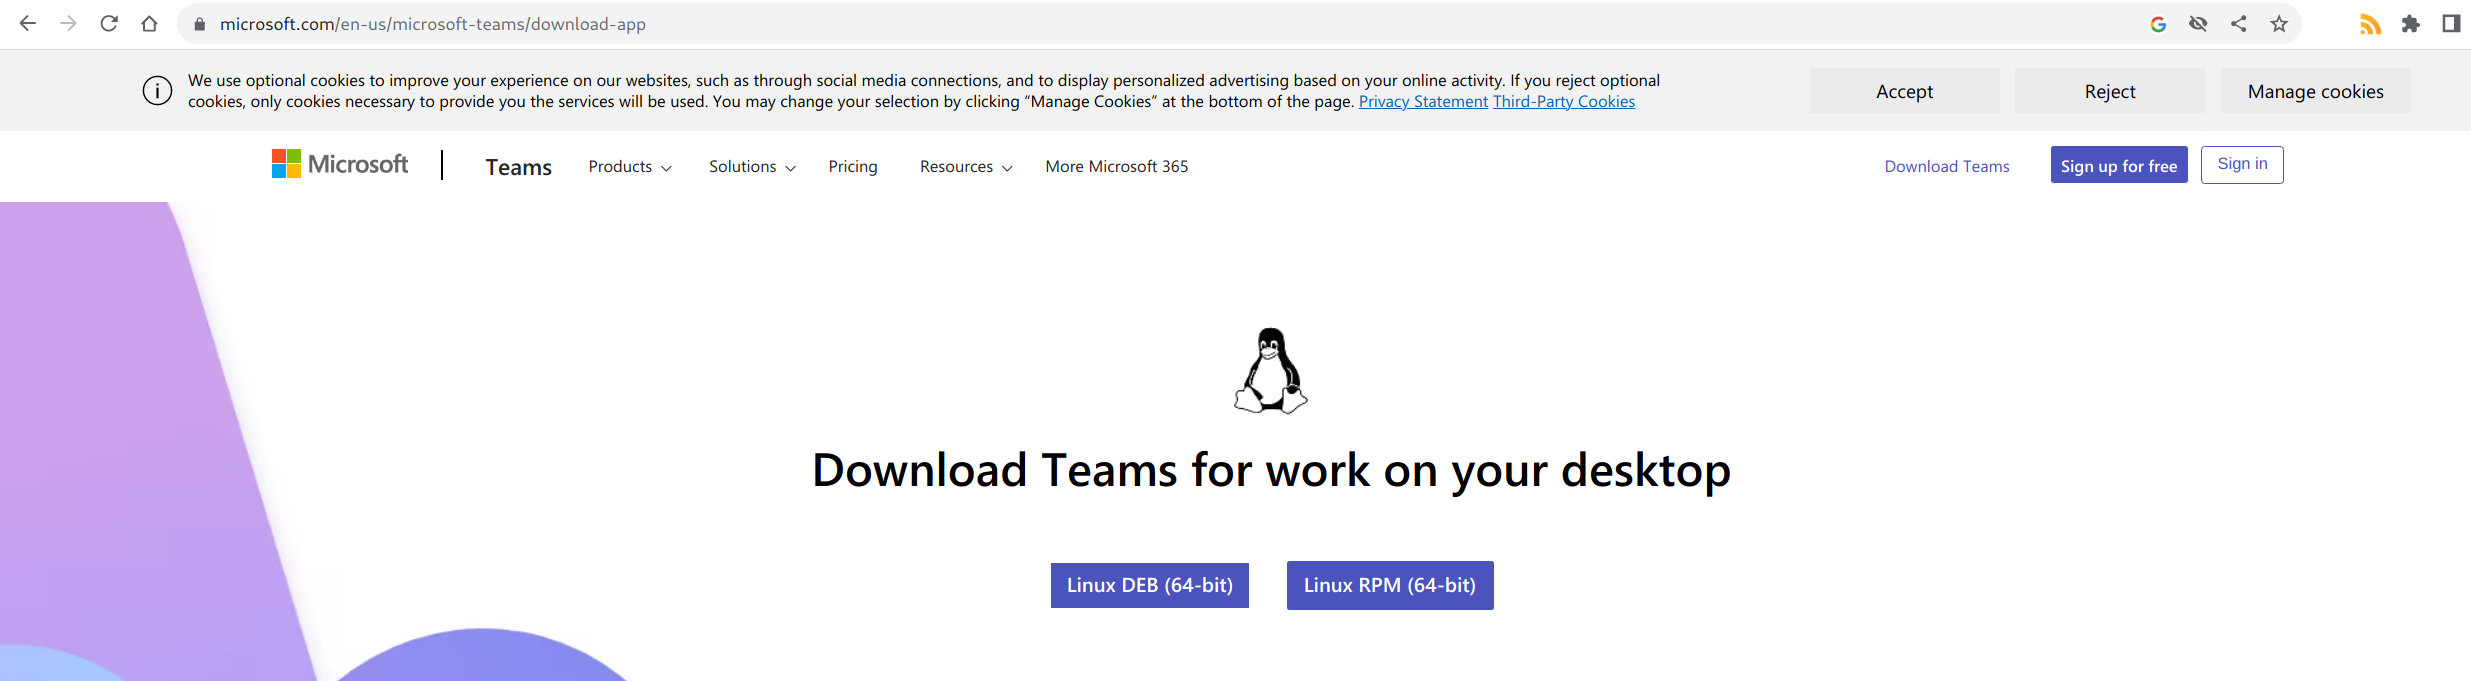Expand the Solutions dropdown menu
2471x681 pixels.
click(752, 167)
